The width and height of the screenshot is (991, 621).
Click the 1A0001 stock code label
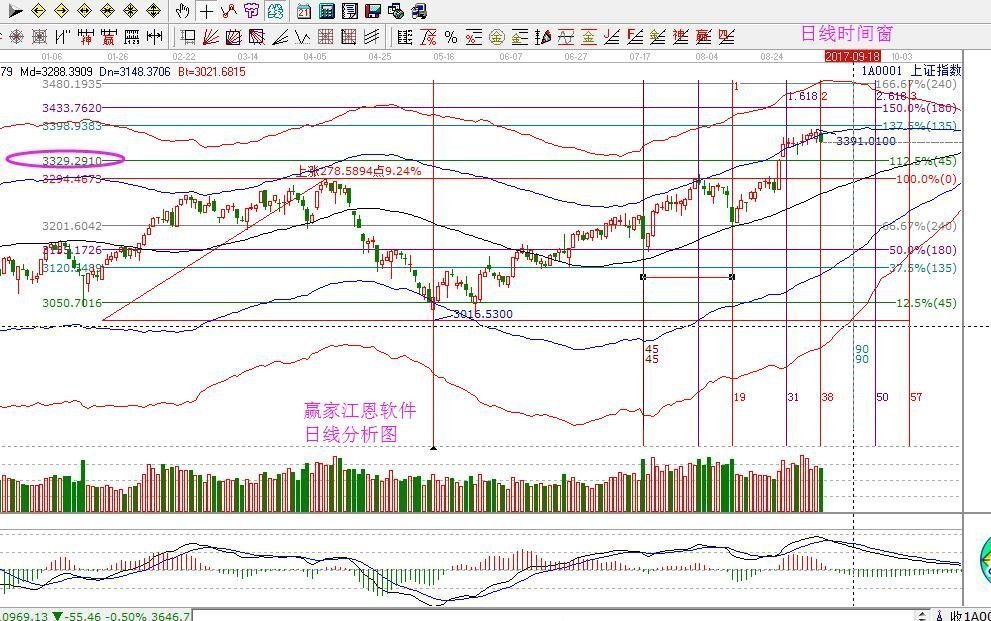(x=882, y=71)
